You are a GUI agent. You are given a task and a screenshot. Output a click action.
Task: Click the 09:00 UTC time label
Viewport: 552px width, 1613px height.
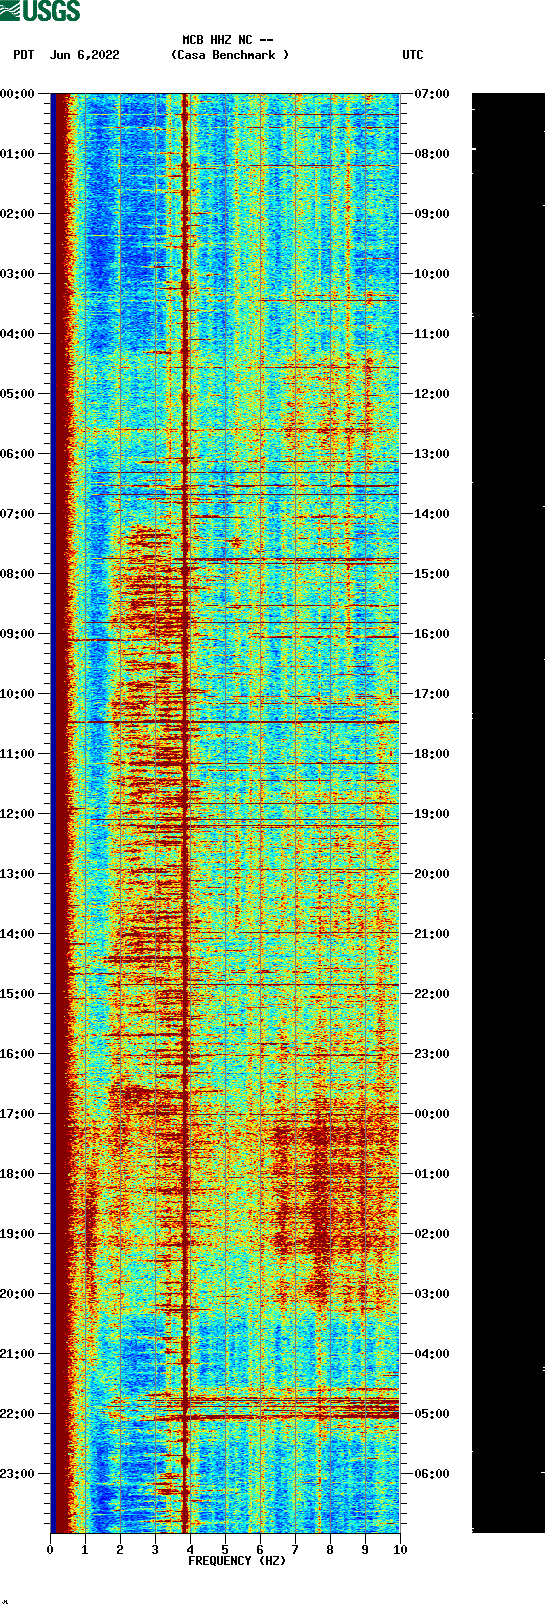point(432,214)
